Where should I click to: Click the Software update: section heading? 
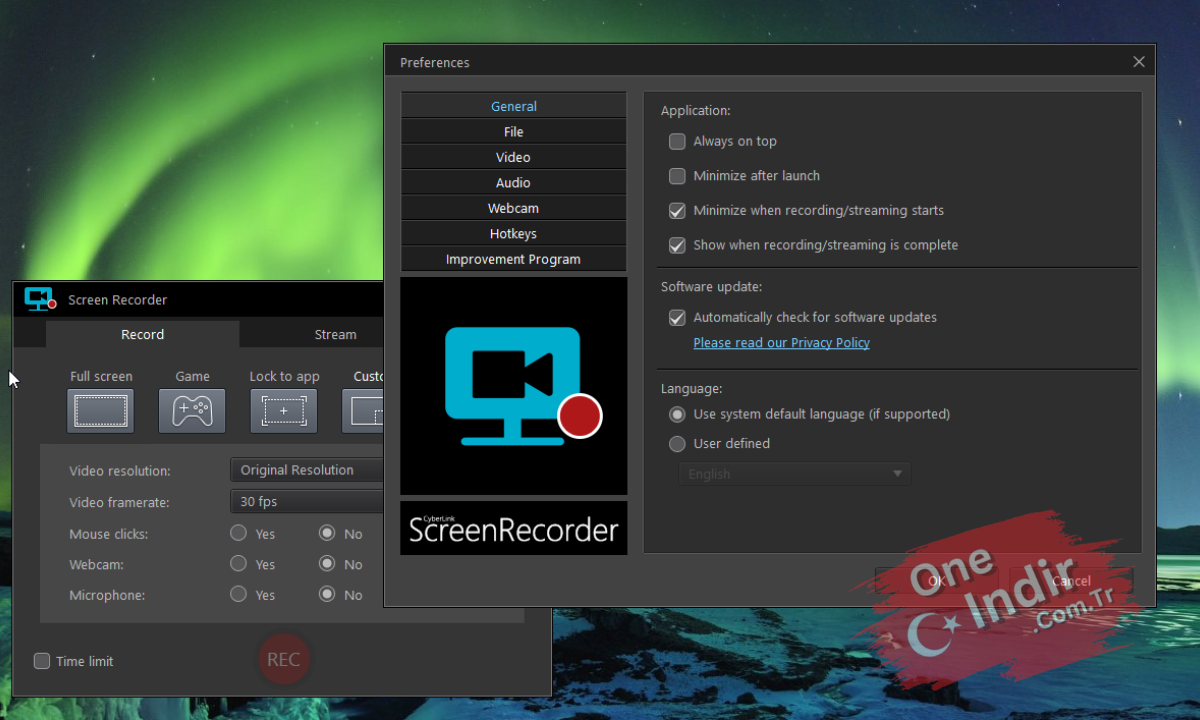(x=711, y=287)
